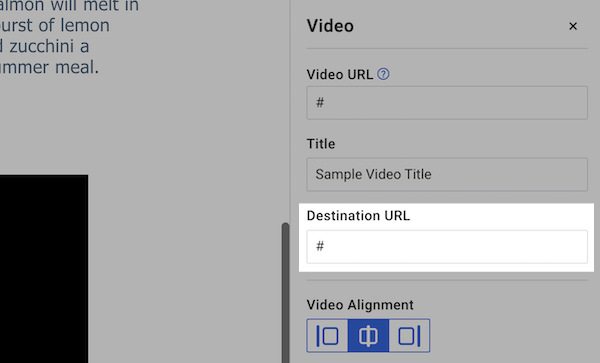This screenshot has width=600, height=363.
Task: Align video to the left
Action: pyautogui.click(x=327, y=336)
